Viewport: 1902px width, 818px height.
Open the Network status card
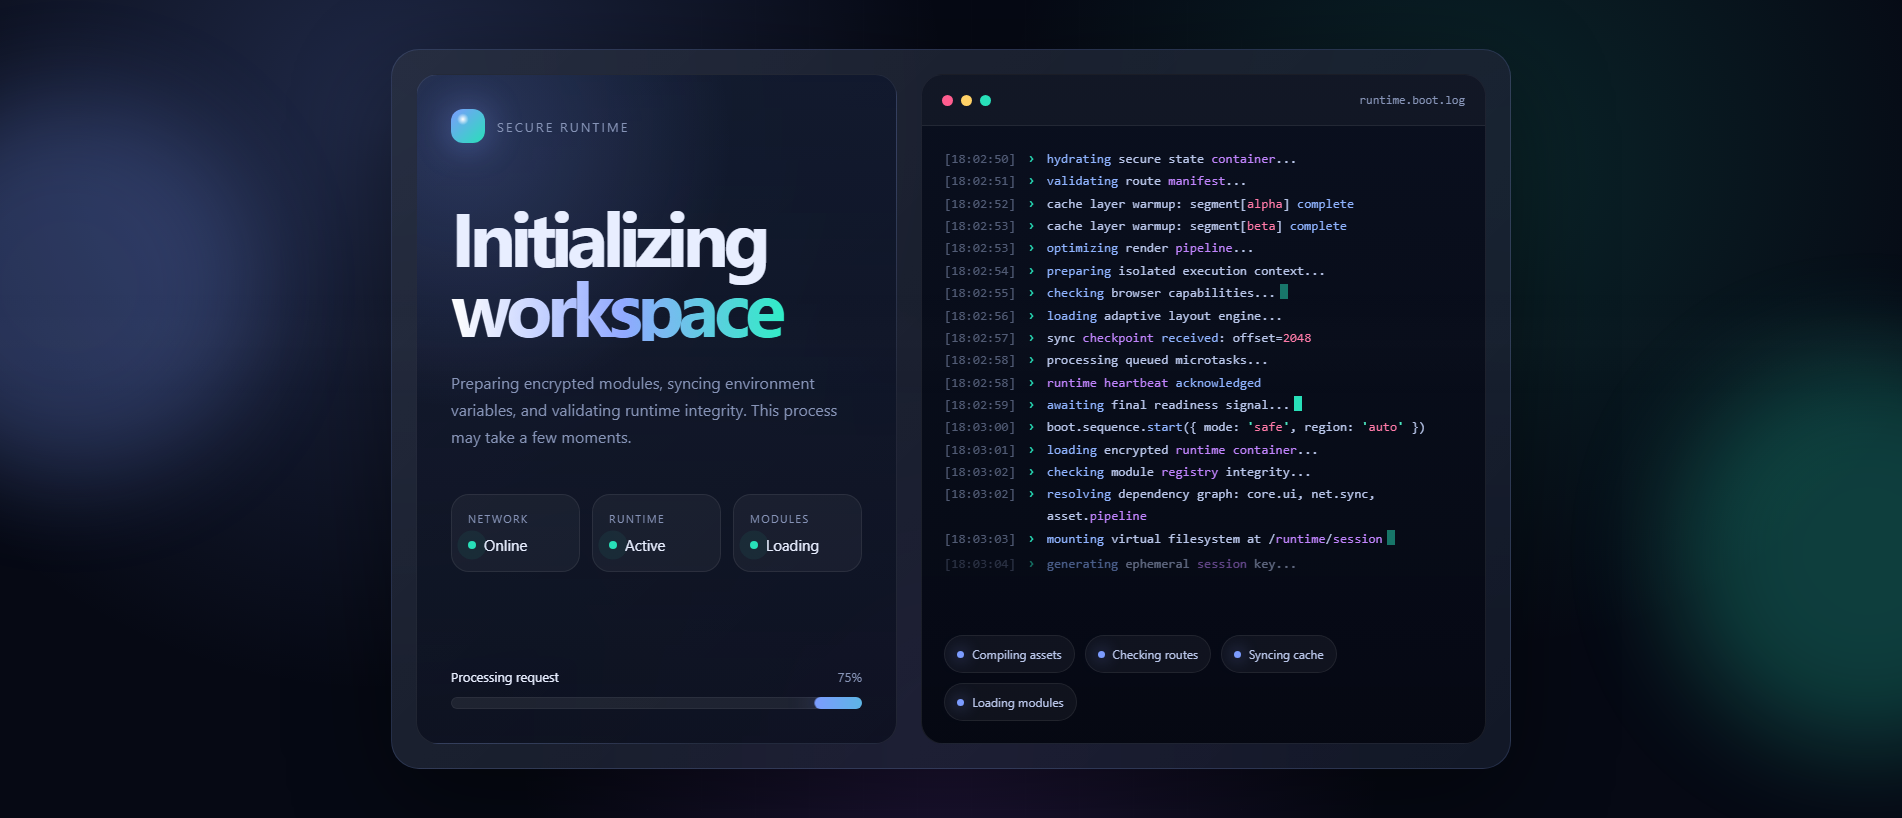515,533
